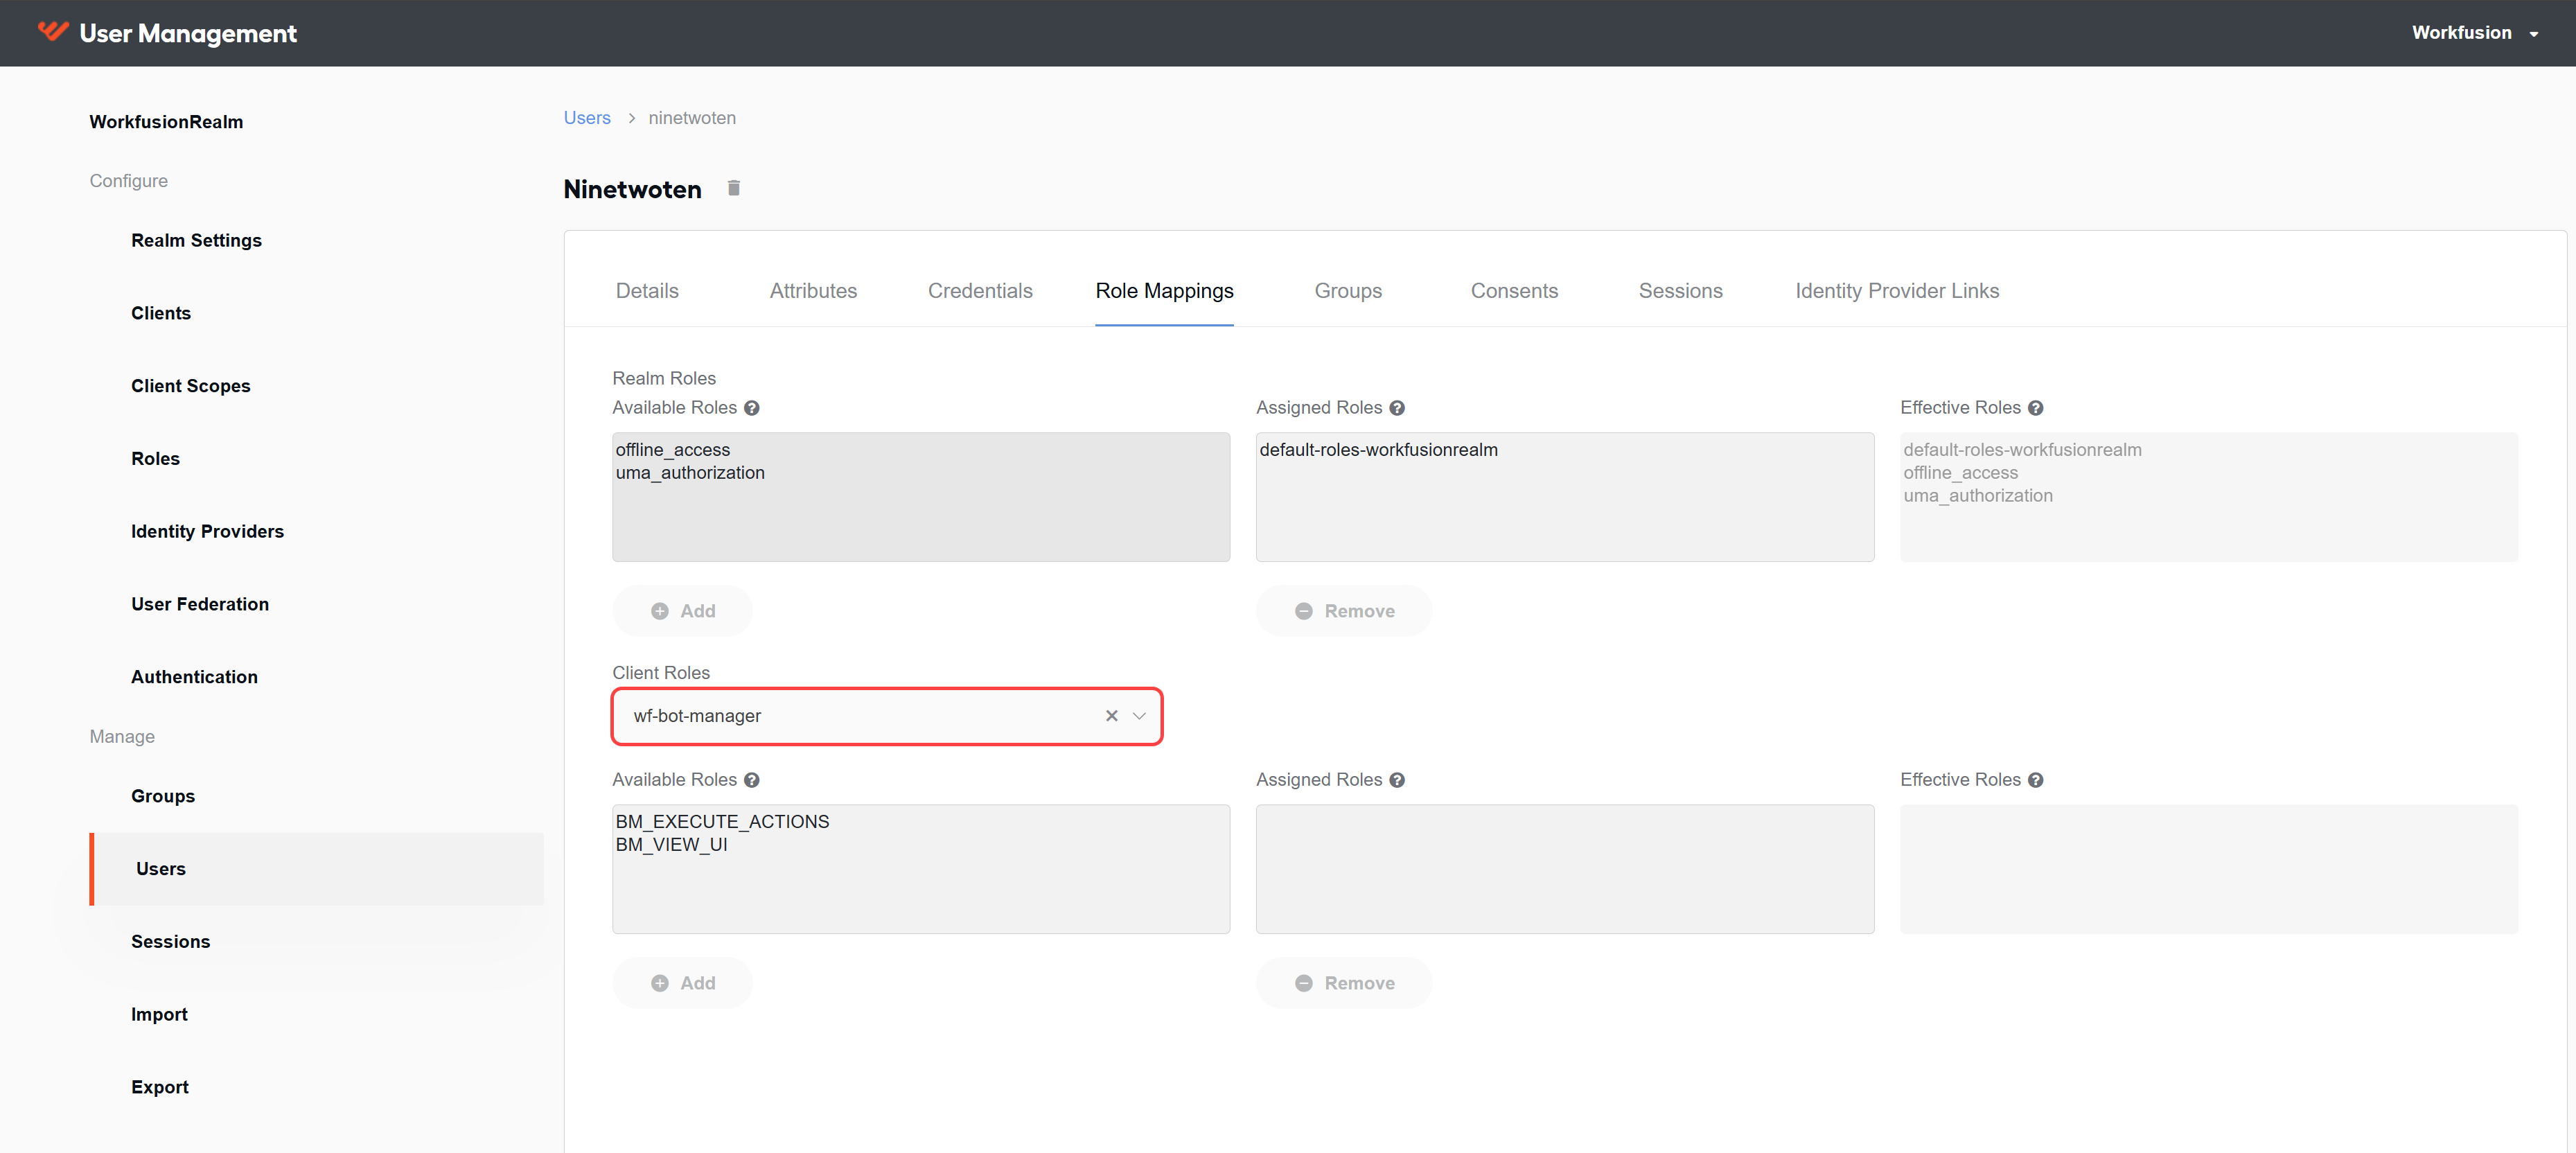Image resolution: width=2576 pixels, height=1153 pixels.
Task: Click Remove under Realm Assigned Roles
Action: [1344, 611]
